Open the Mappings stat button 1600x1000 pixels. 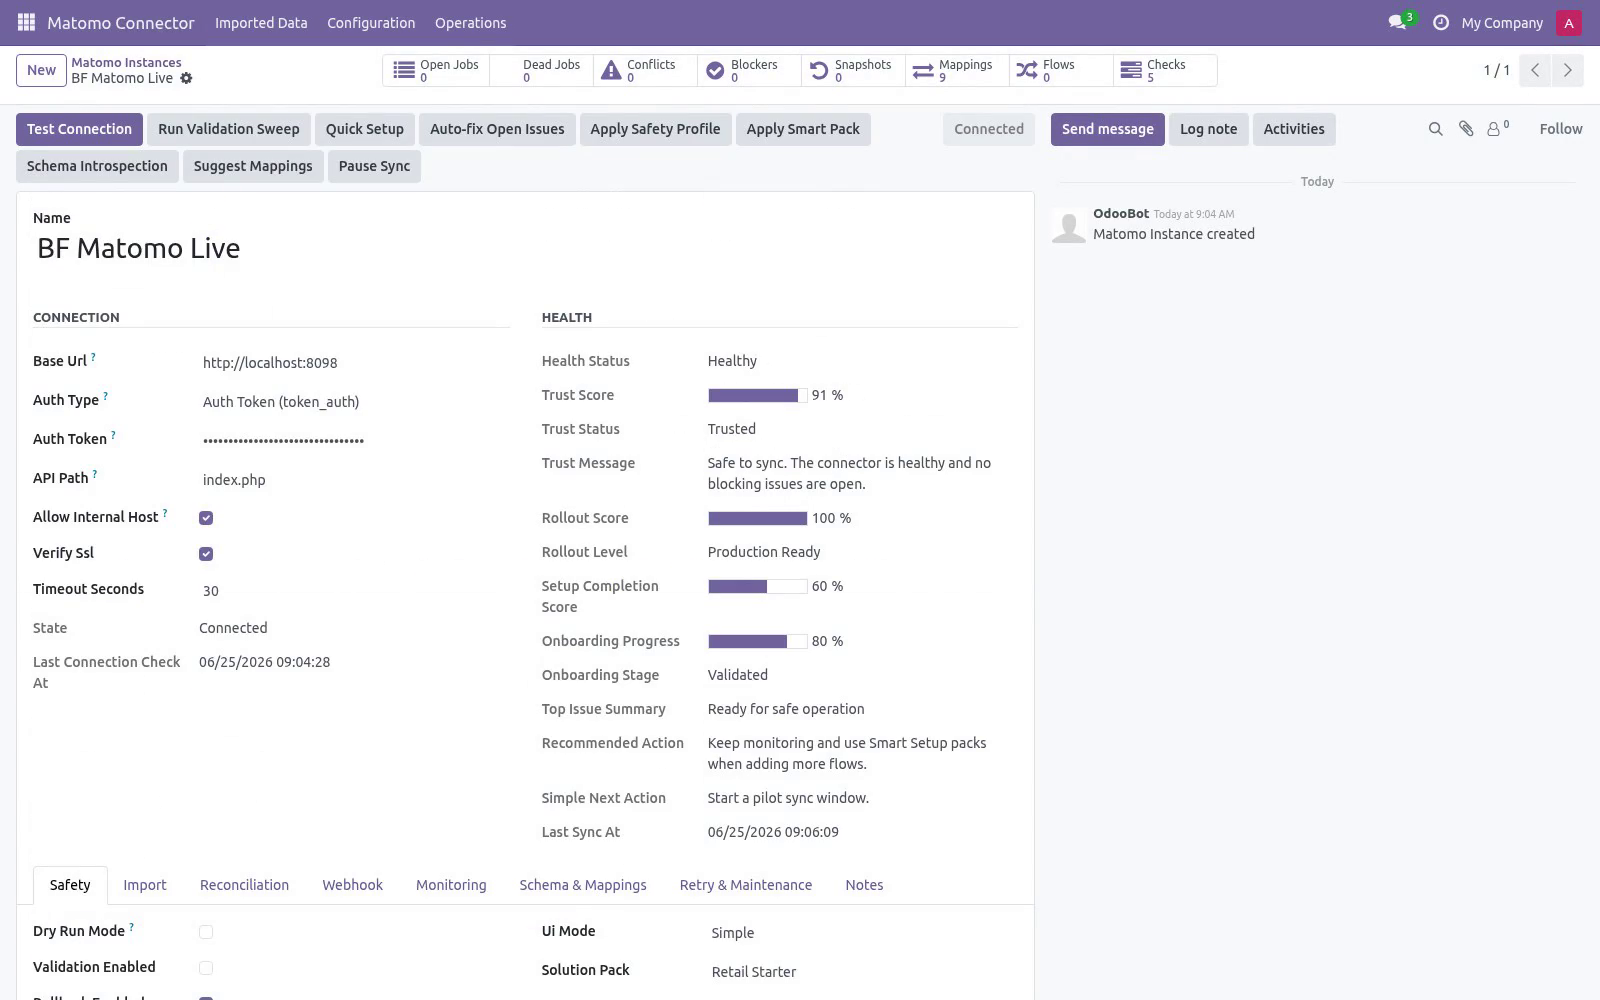[x=957, y=70]
